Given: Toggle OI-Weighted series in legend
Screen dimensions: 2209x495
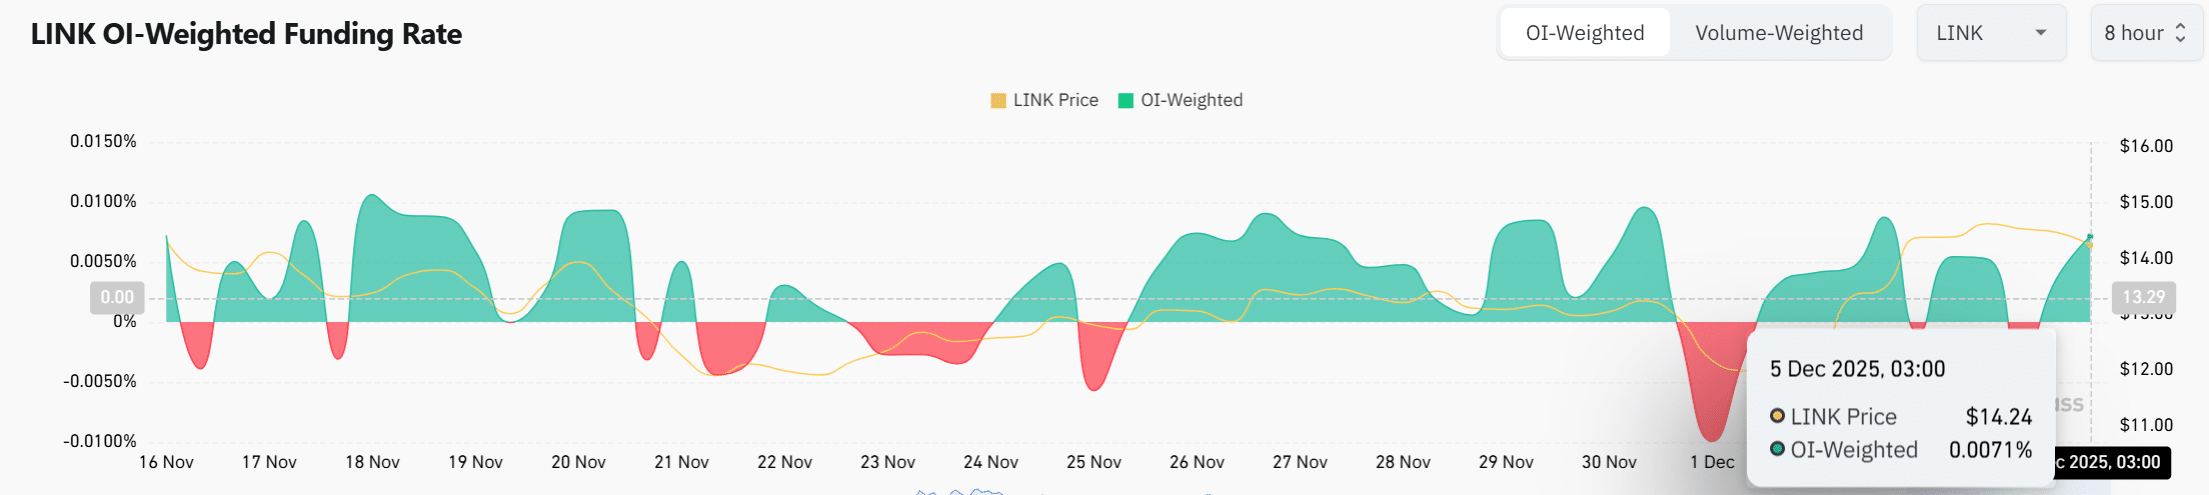Looking at the screenshot, I should tap(1191, 100).
